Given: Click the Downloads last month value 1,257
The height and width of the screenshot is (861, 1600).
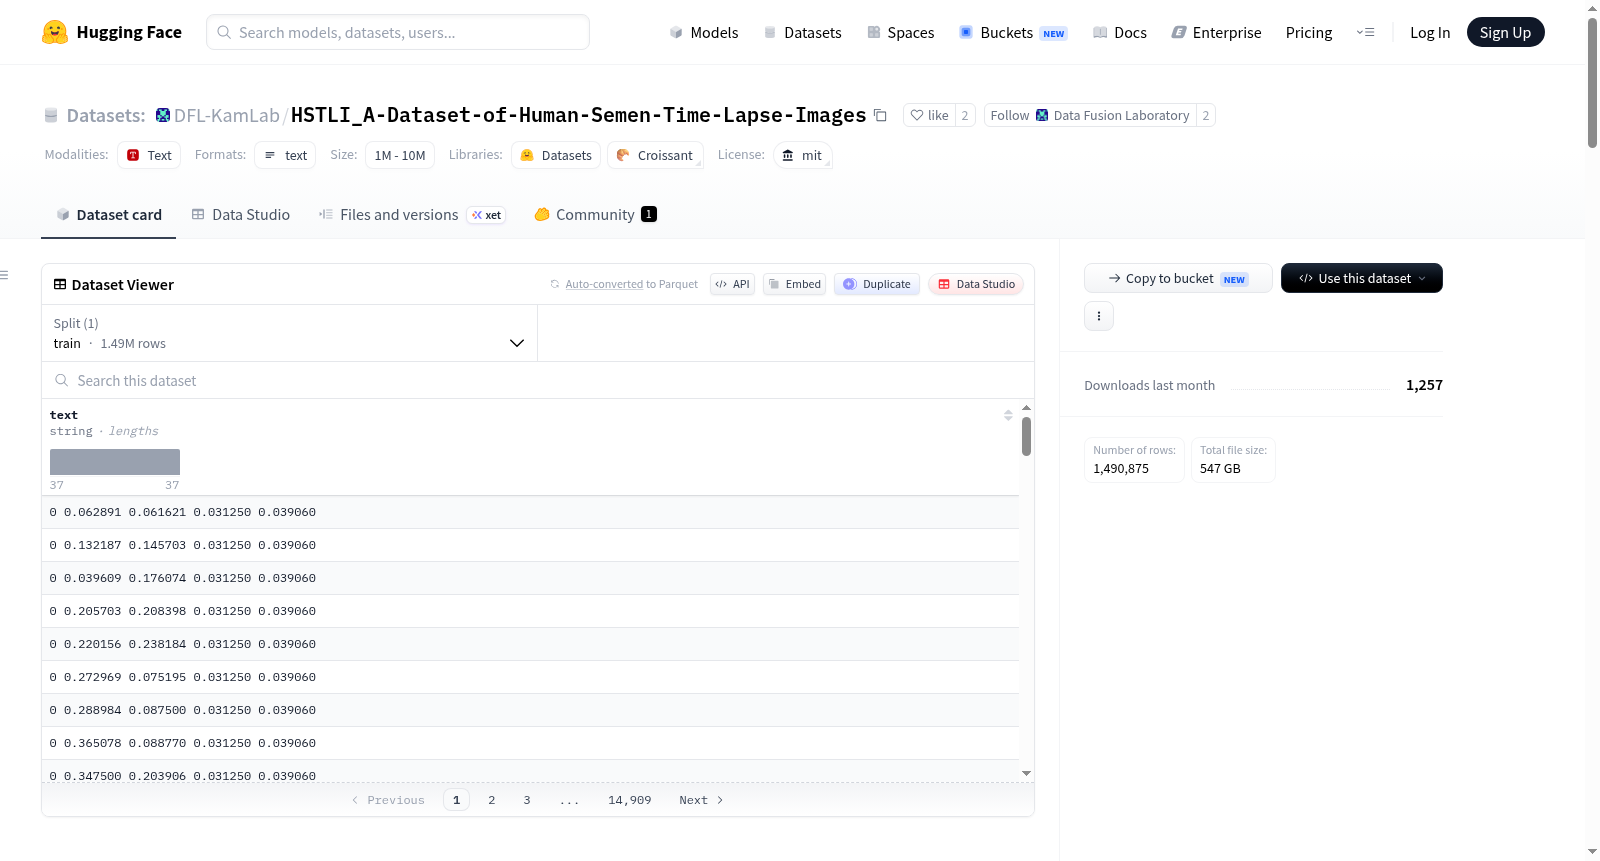Looking at the screenshot, I should tap(1424, 385).
